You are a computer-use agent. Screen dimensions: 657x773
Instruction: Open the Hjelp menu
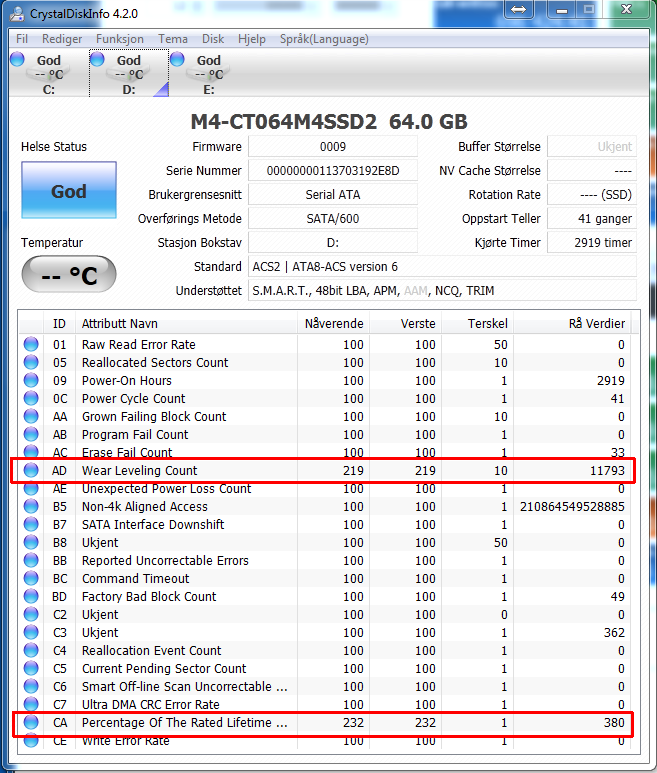(251, 39)
